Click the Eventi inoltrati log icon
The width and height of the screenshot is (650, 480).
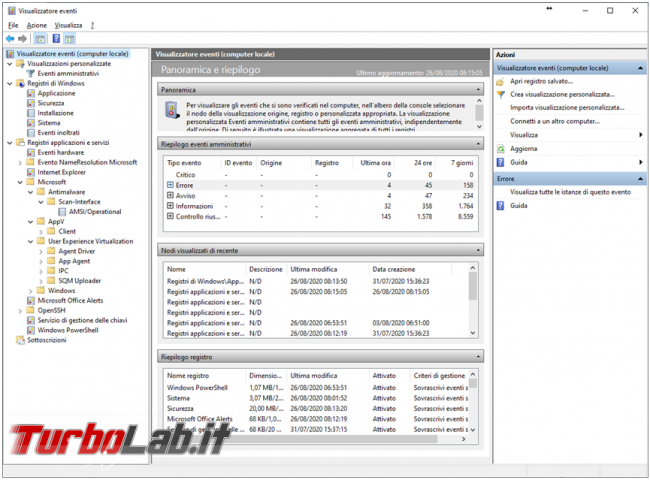click(31, 133)
